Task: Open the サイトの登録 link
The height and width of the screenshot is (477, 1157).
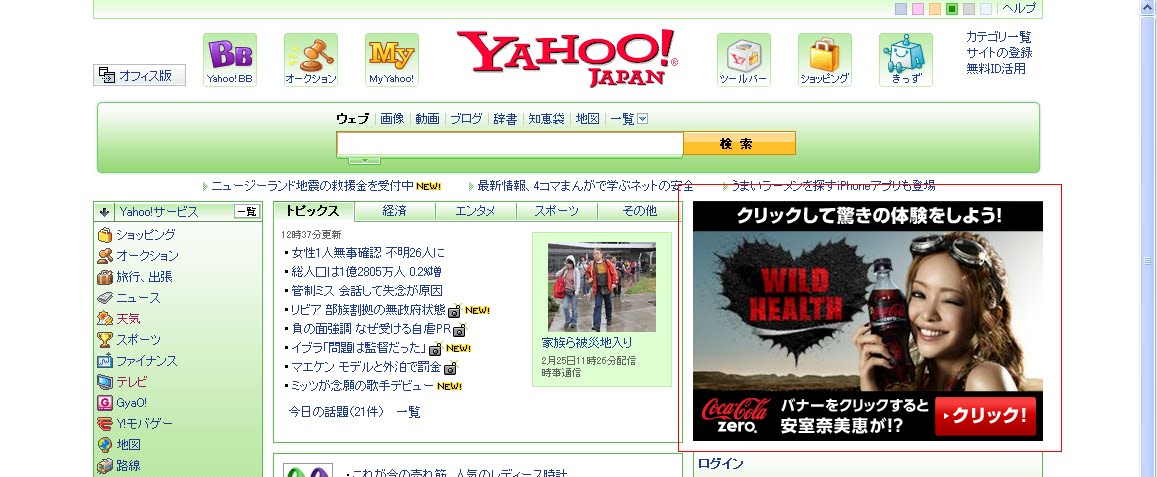Action: pyautogui.click(x=999, y=53)
